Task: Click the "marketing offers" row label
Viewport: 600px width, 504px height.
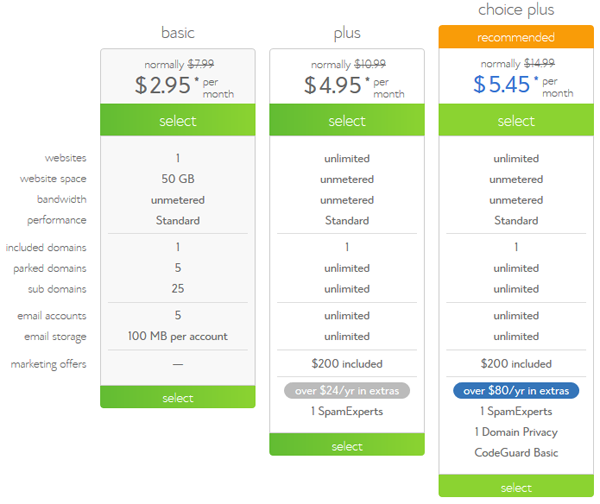Action: point(49,364)
